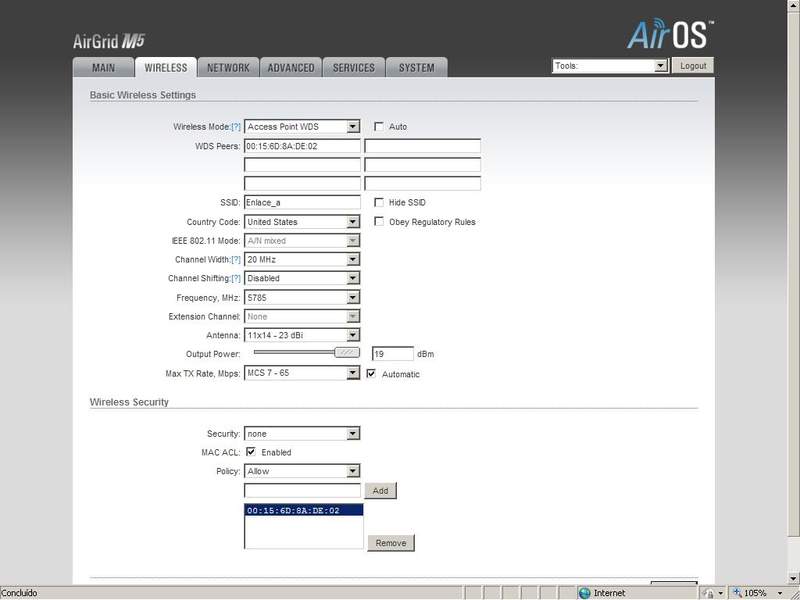Click the Output Power dBm field
The width and height of the screenshot is (800, 600).
pyautogui.click(x=392, y=354)
